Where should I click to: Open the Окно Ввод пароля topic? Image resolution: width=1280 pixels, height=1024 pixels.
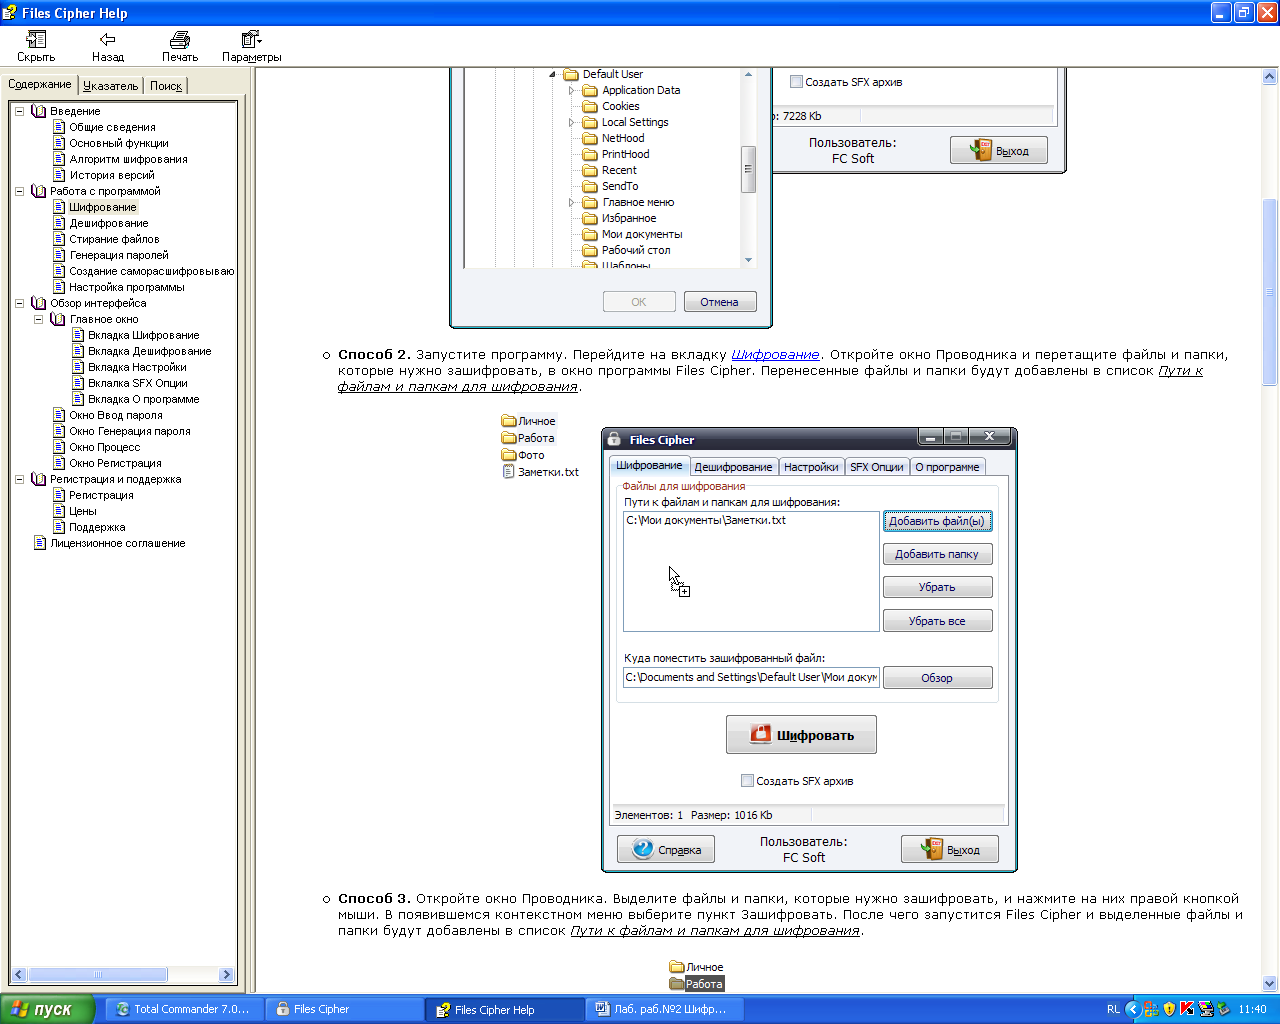click(x=116, y=415)
